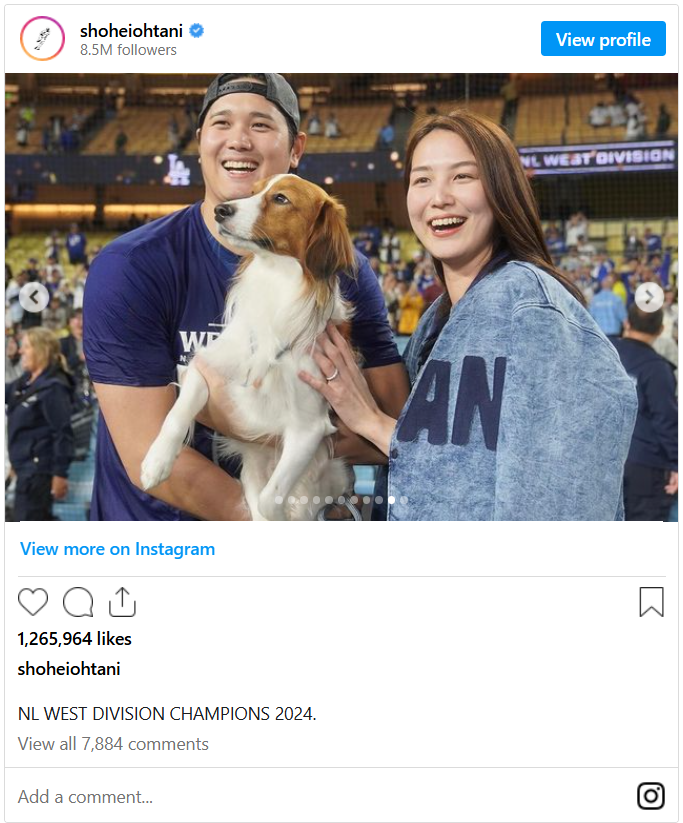Screen dimensions: 683x823
Task: Like the post with the heart icon
Action: pyautogui.click(x=33, y=602)
